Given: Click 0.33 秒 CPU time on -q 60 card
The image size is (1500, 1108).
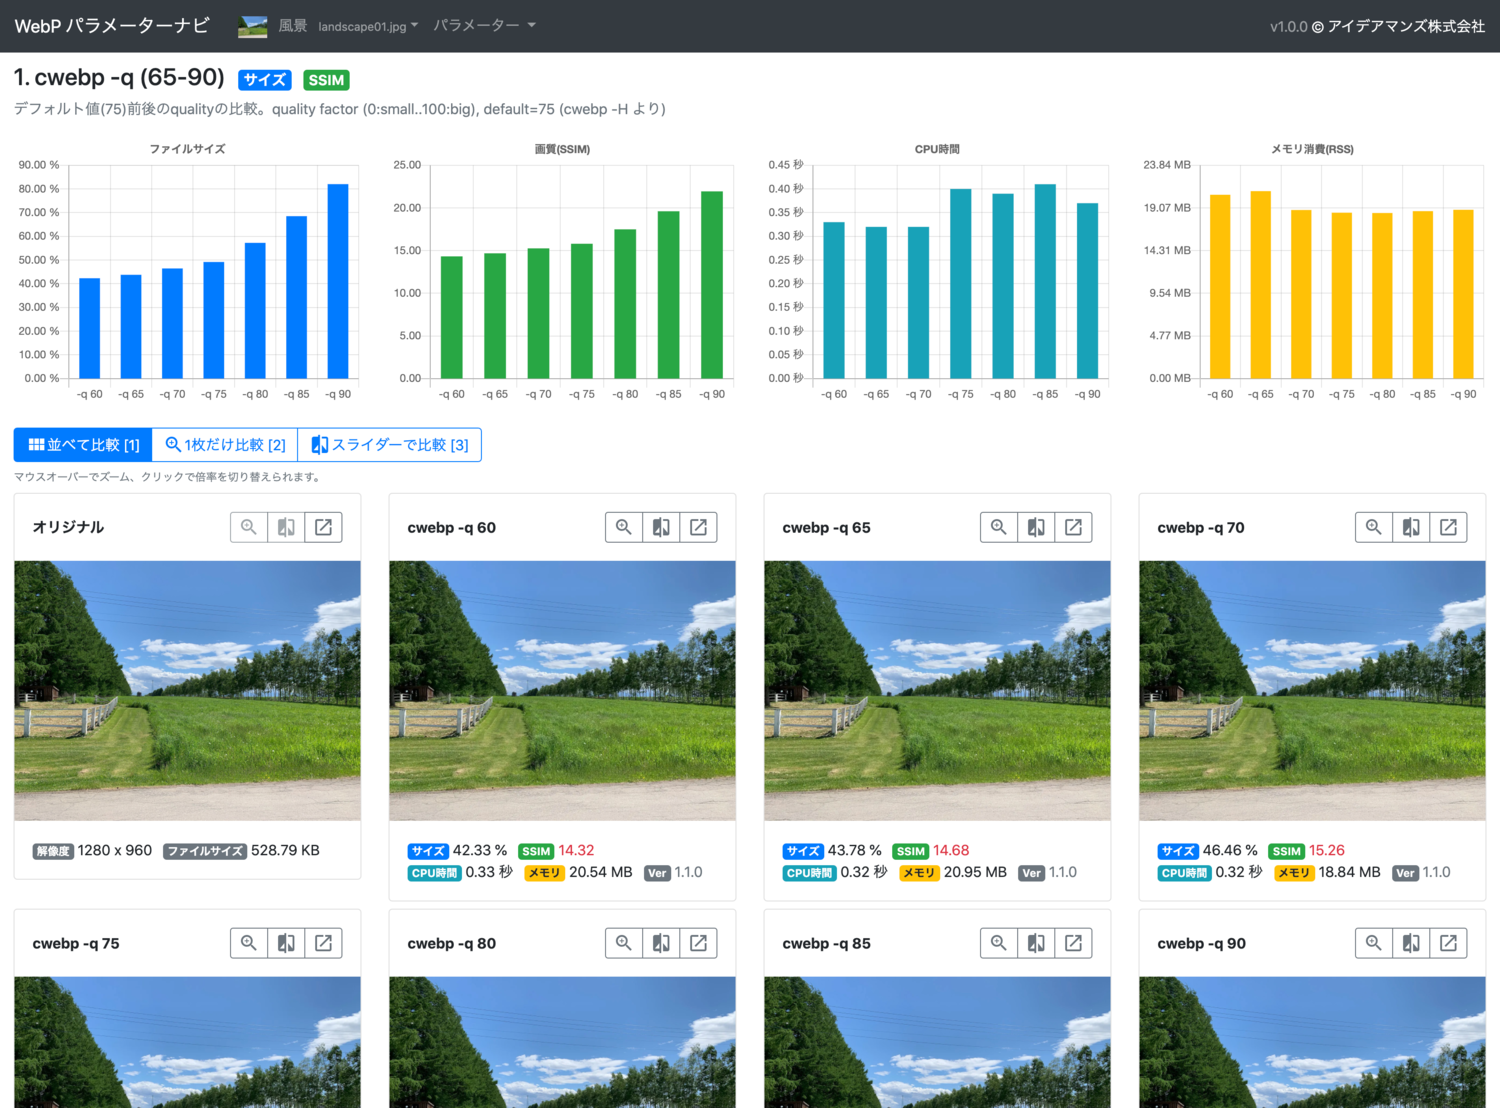Looking at the screenshot, I should (489, 872).
